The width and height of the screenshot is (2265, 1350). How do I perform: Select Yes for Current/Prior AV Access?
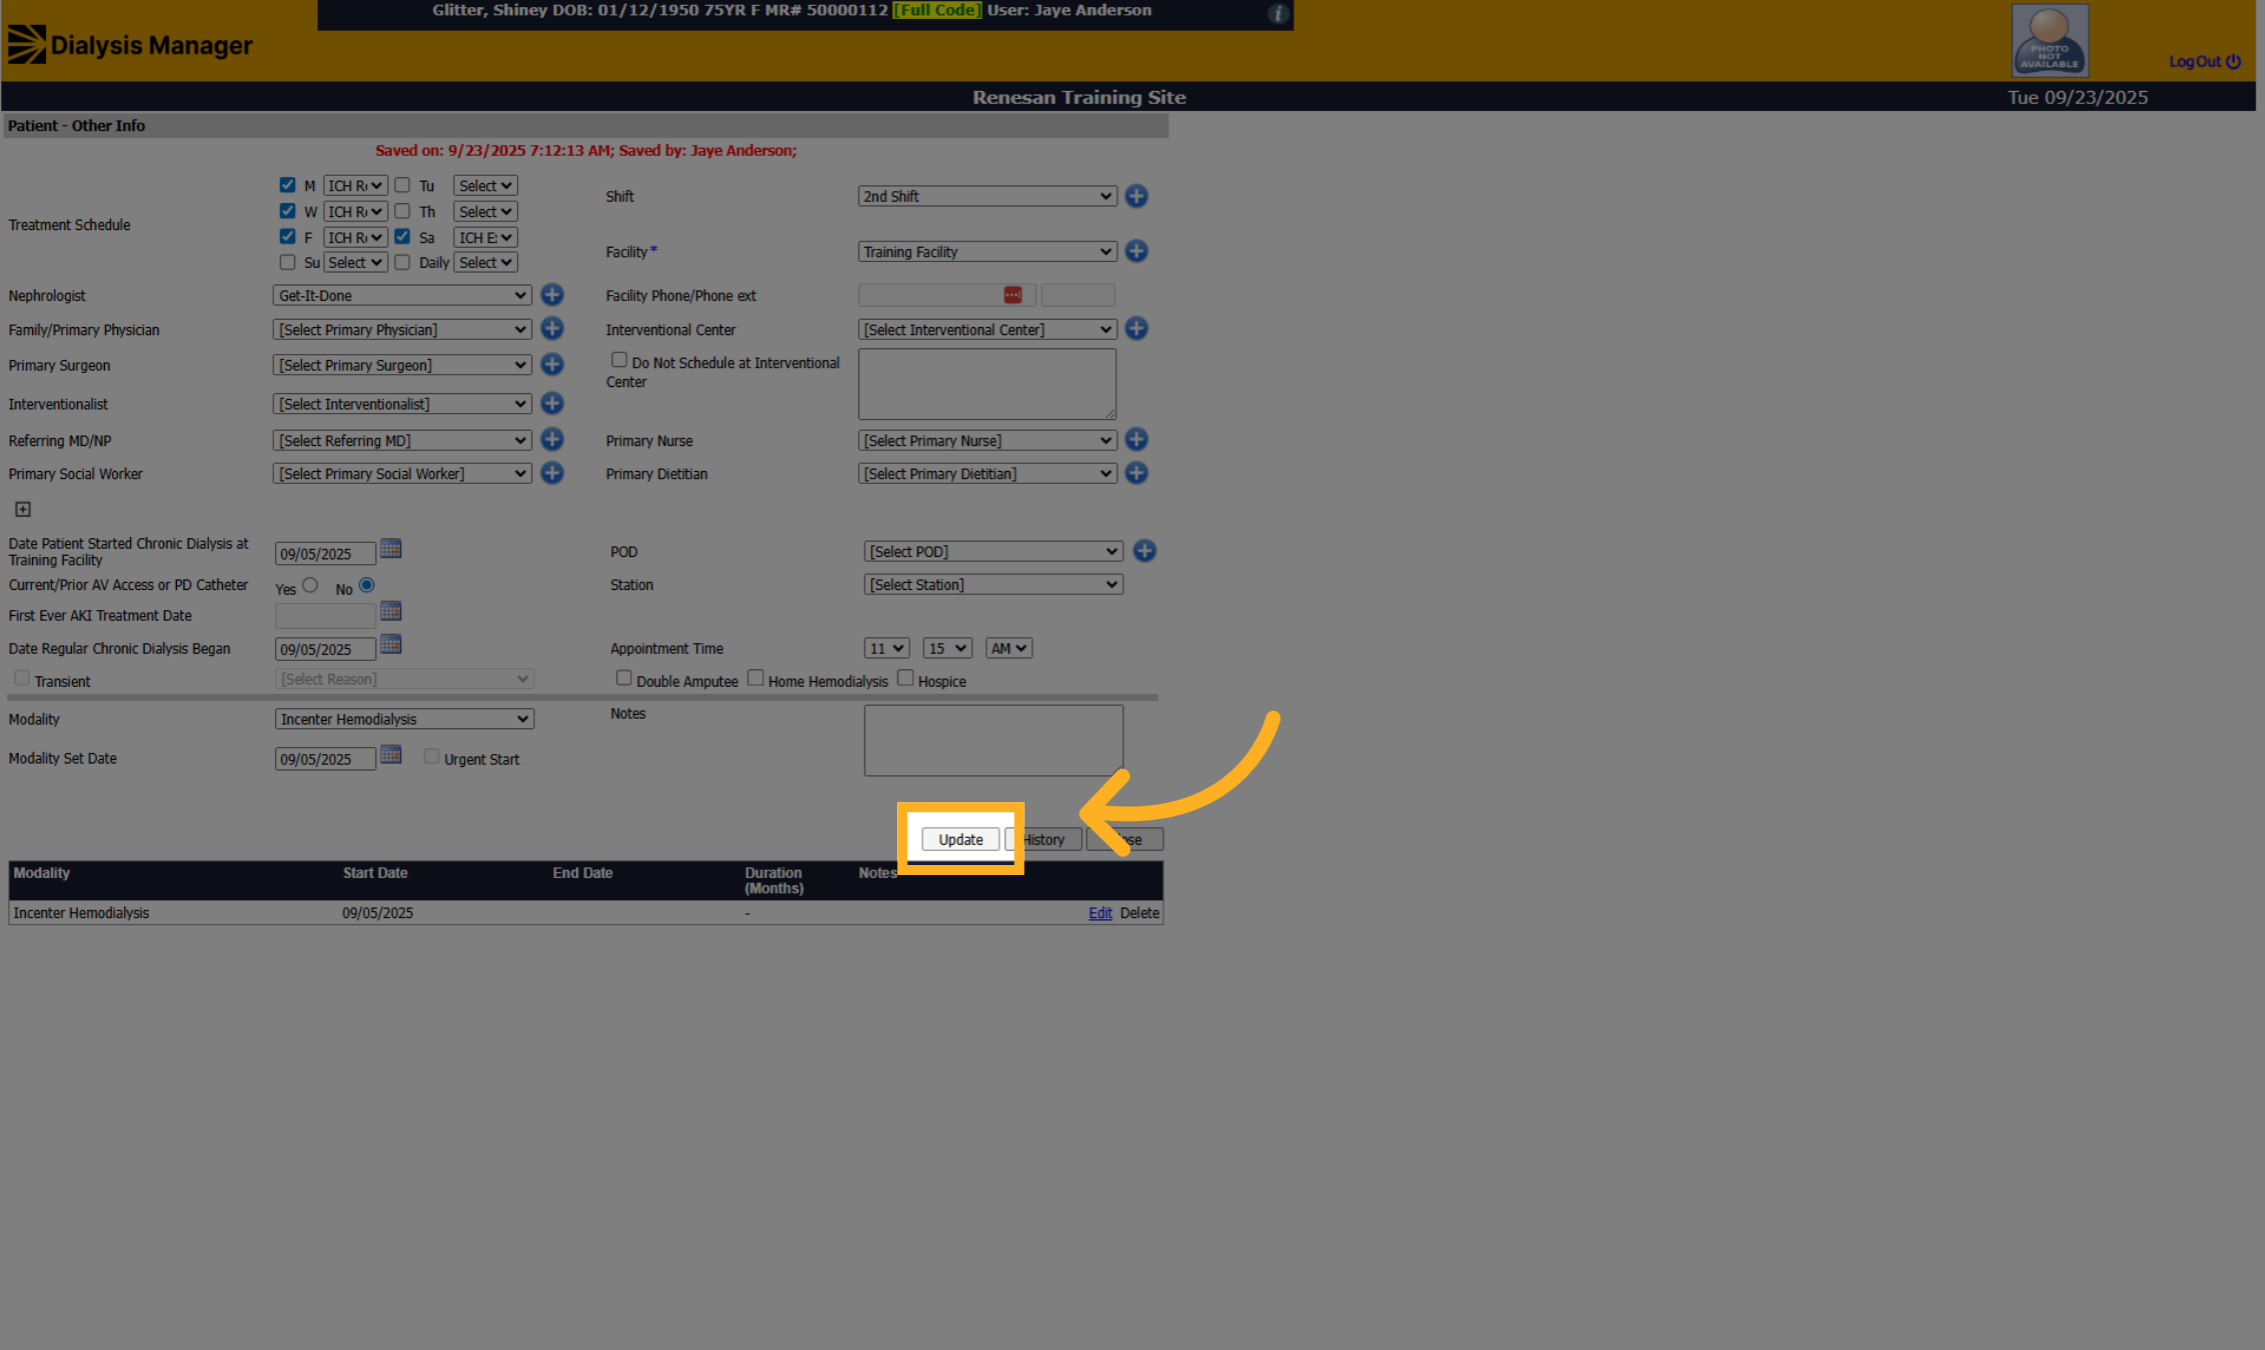coord(310,585)
